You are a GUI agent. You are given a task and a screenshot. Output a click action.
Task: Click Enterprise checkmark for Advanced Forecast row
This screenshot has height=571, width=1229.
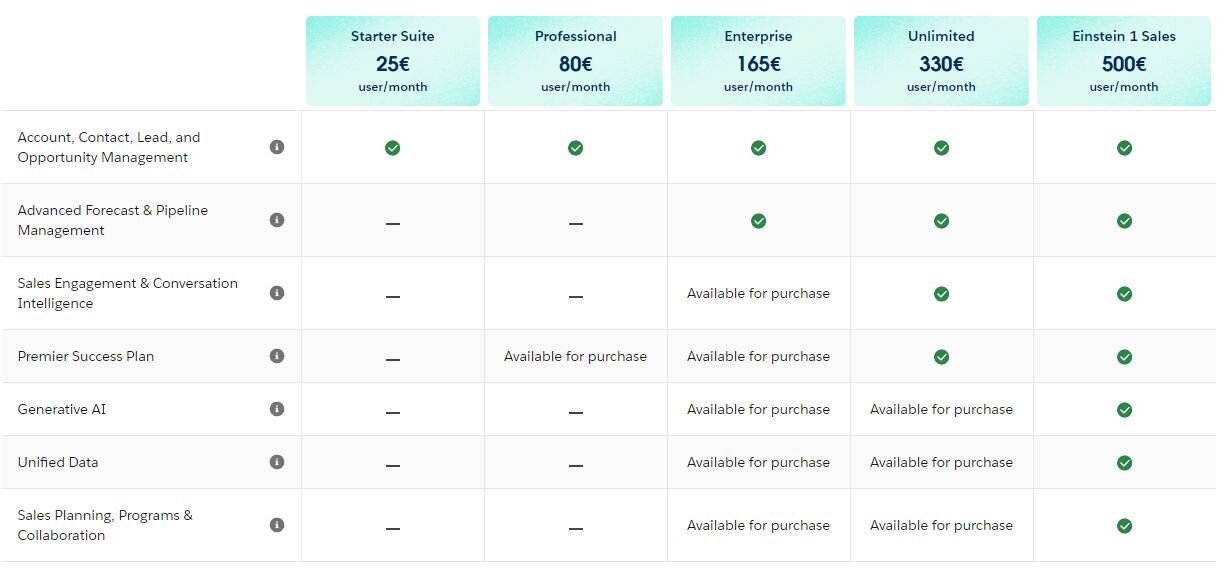[x=759, y=221]
